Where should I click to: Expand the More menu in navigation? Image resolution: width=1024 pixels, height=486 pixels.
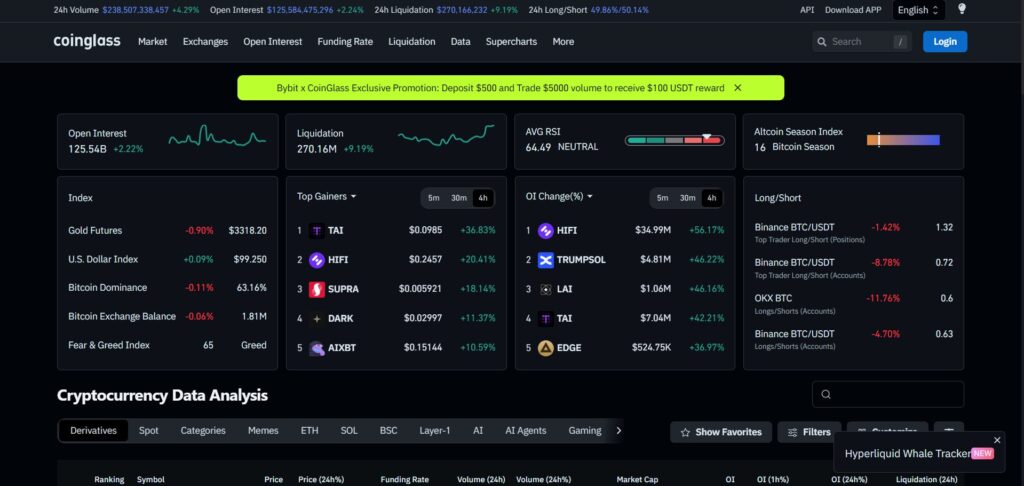[563, 41]
